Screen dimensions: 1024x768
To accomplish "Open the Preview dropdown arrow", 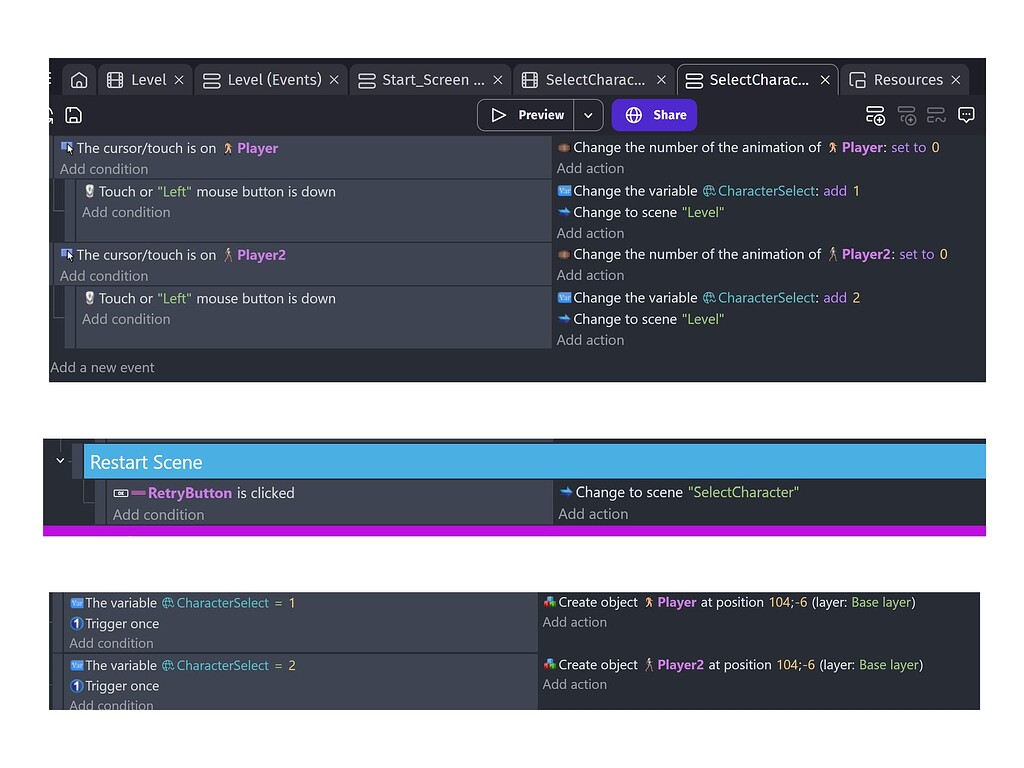I will click(588, 115).
